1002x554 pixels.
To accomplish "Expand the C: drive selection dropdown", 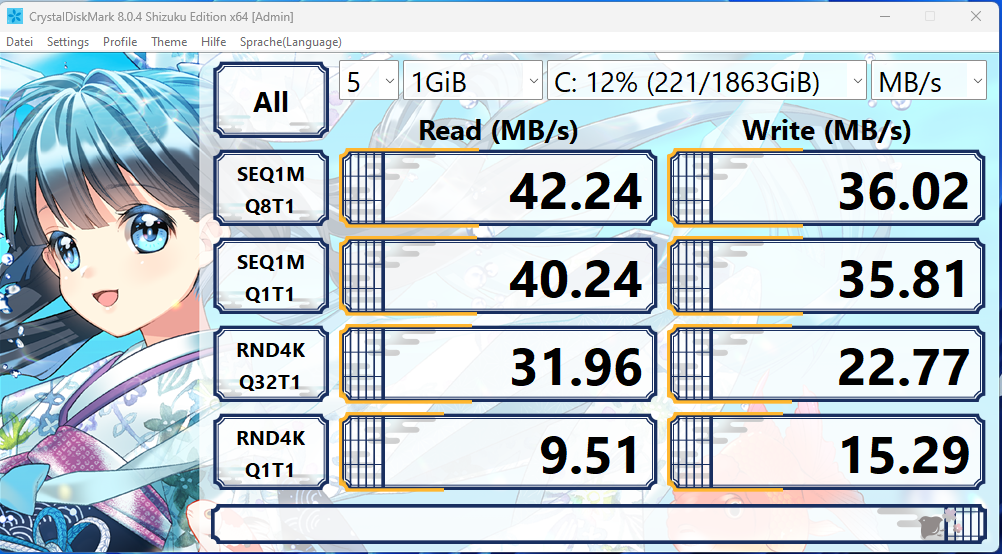I will [x=707, y=81].
